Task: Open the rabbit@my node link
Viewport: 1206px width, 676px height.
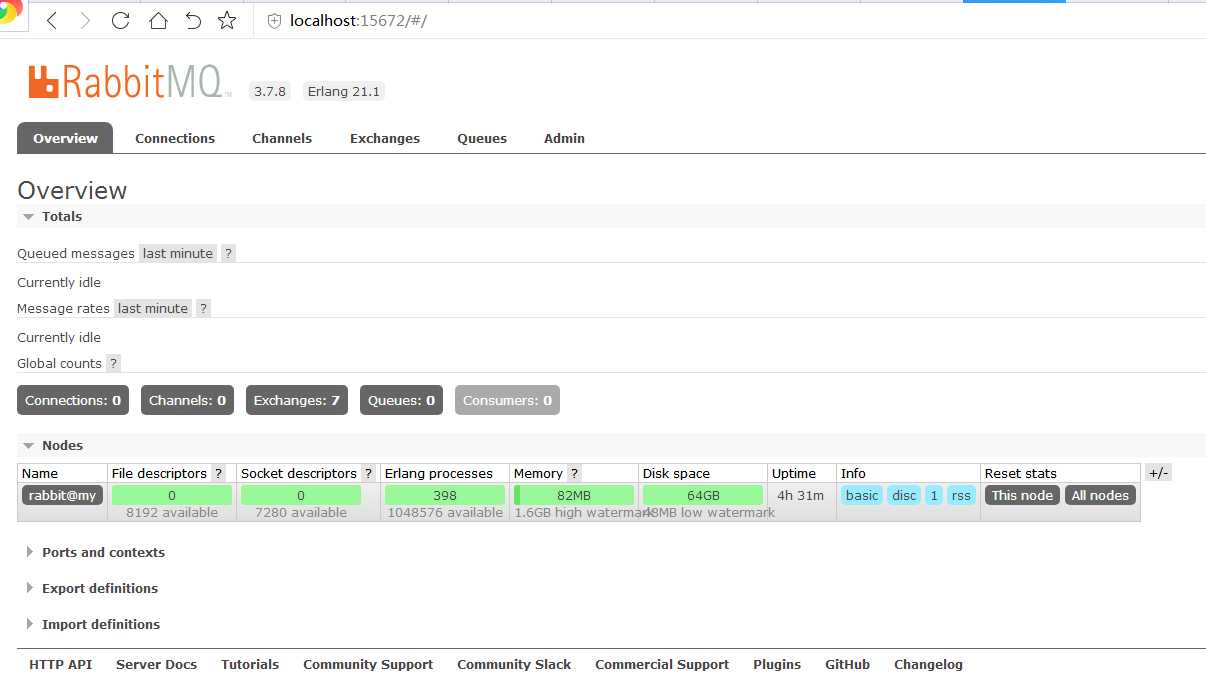Action: (x=62, y=495)
